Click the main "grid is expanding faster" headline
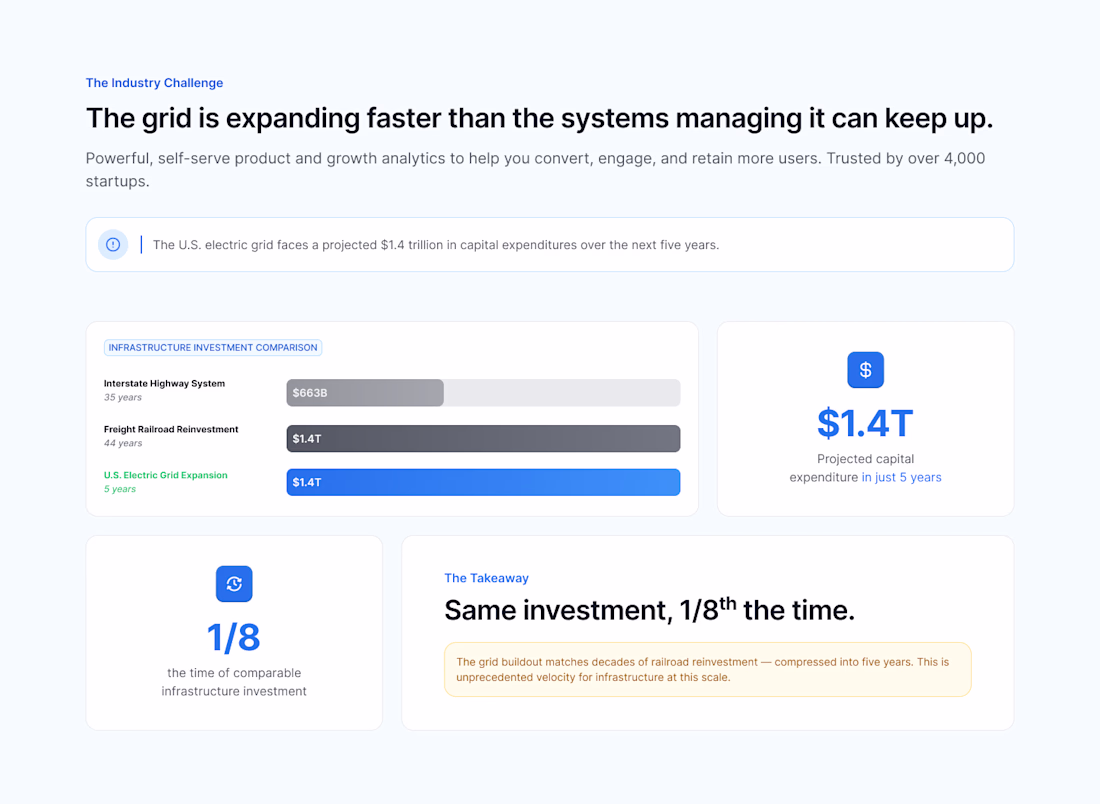This screenshot has width=1100, height=804. coord(539,118)
